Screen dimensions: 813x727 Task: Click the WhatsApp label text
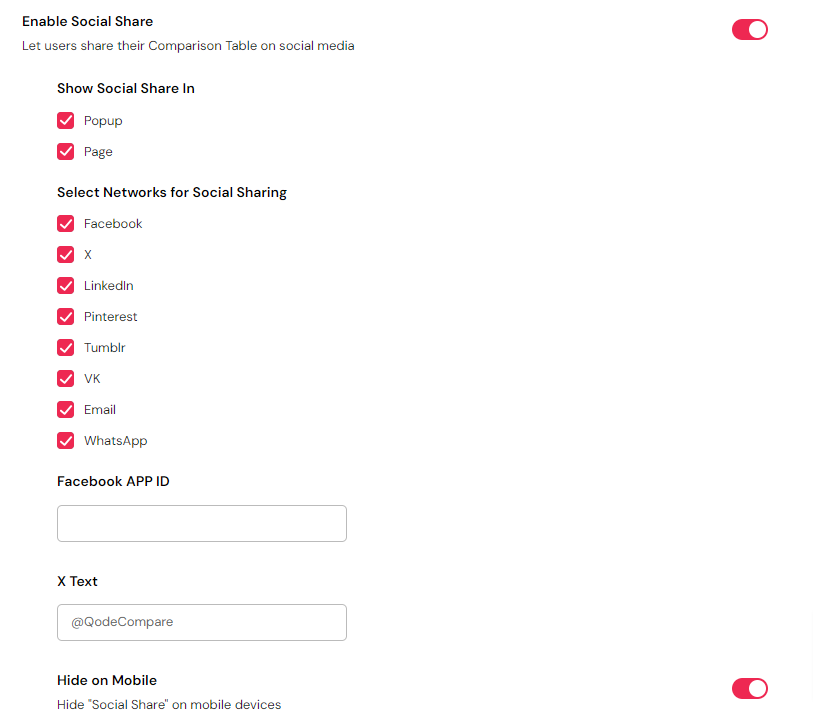115,441
